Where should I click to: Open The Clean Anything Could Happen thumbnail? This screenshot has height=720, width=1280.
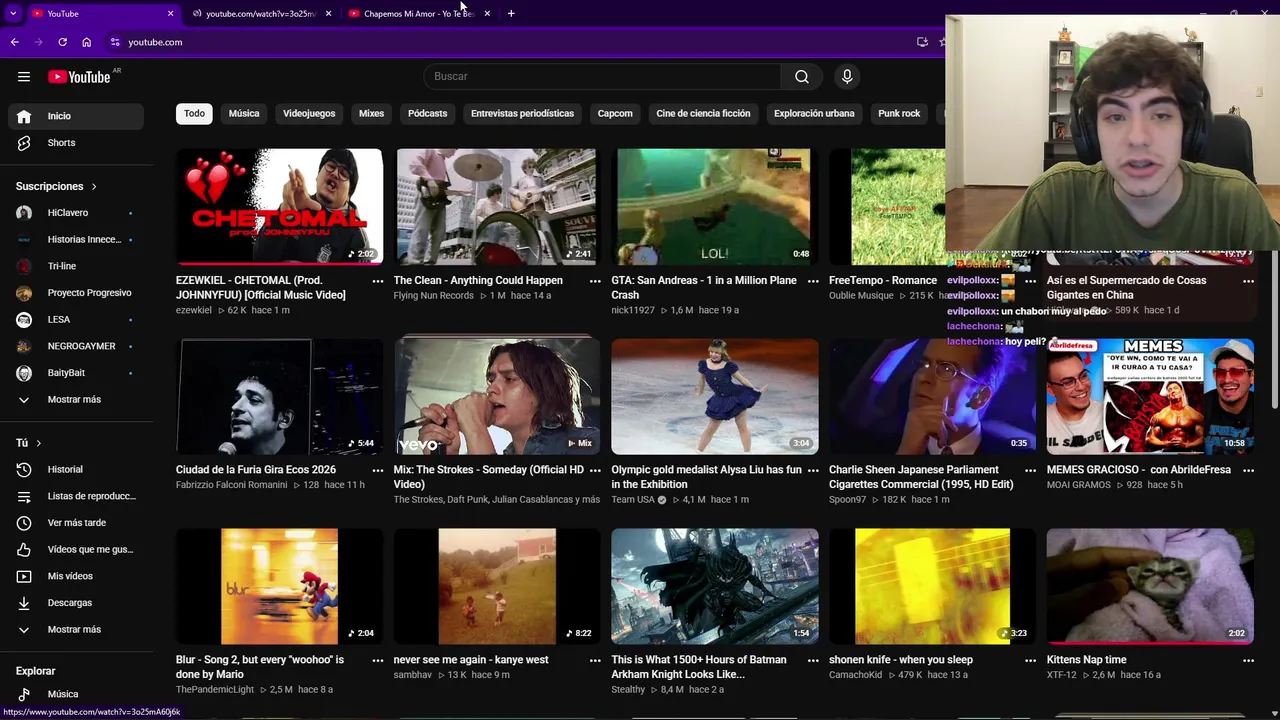click(497, 207)
